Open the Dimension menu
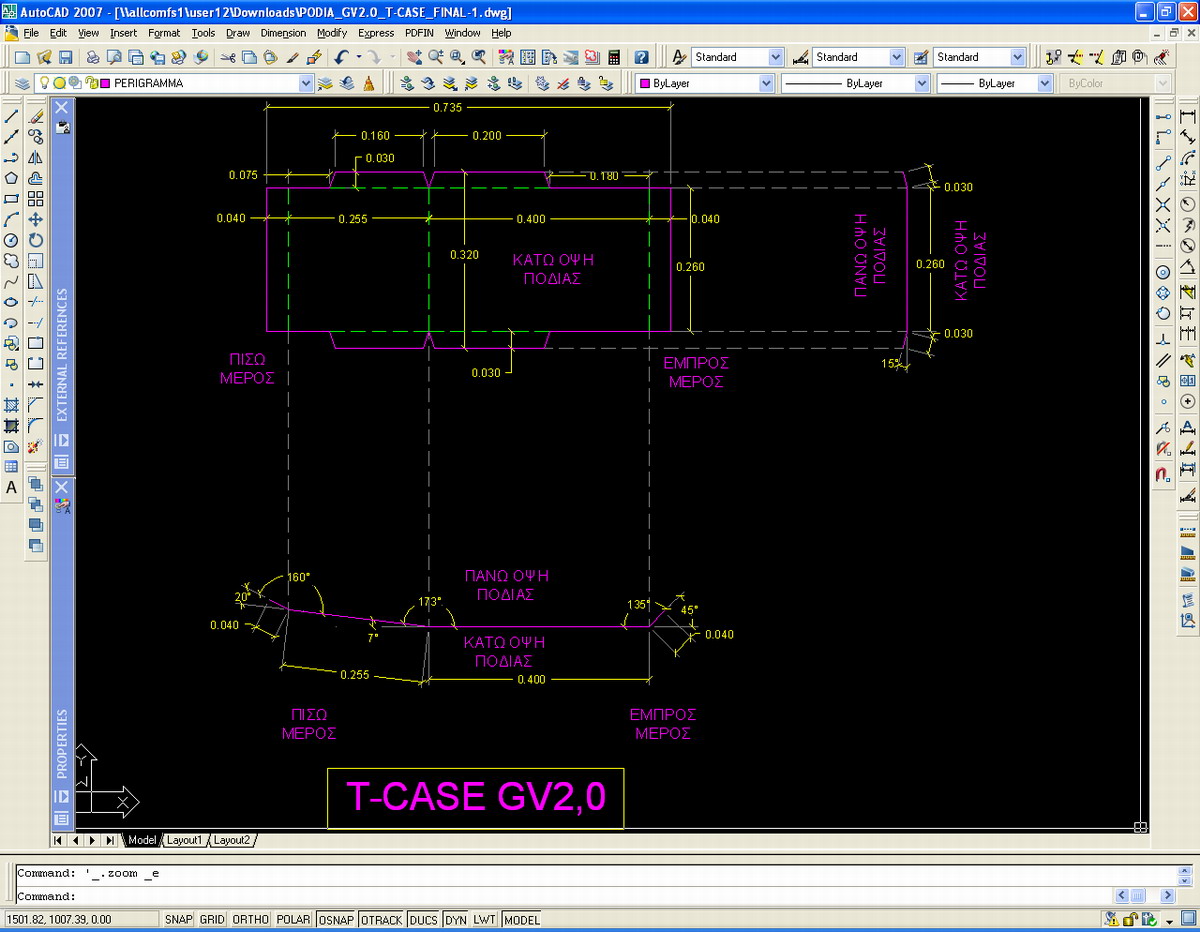This screenshot has width=1200, height=932. 283,33
